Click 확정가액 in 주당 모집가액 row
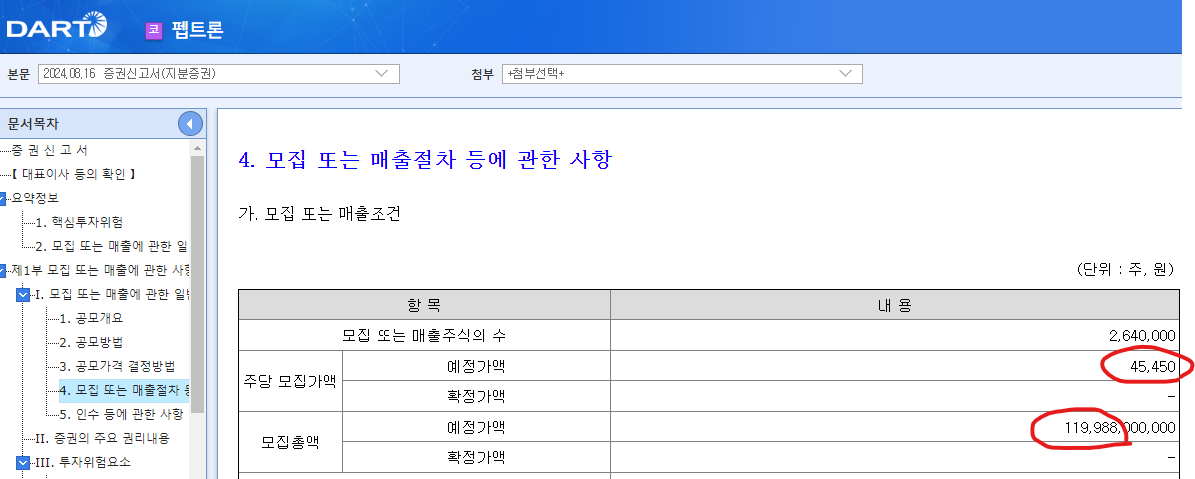Viewport: 1195px width, 479px height. point(476,396)
